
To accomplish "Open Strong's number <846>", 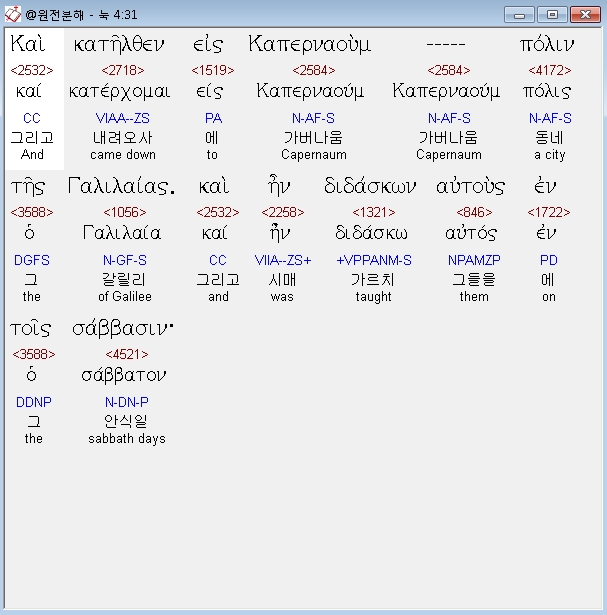I will click(474, 212).
